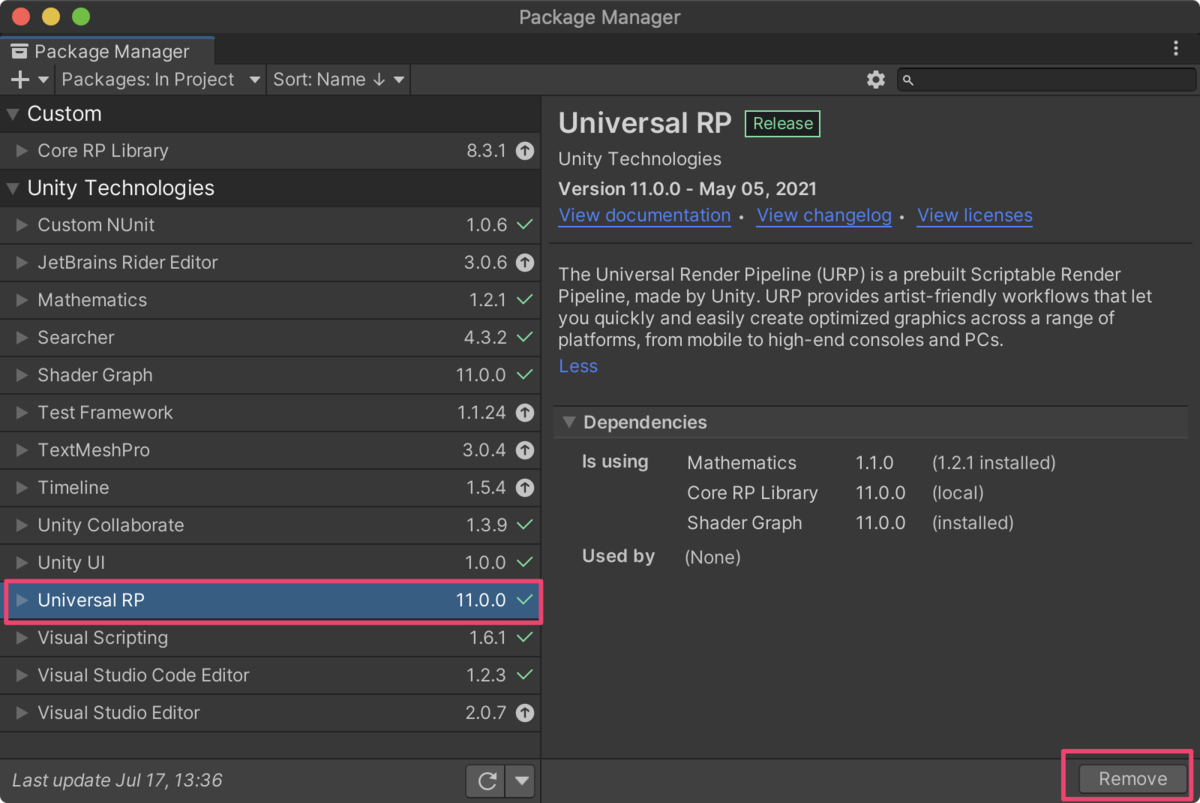
Task: Open the Sort: Name dropdown
Action: click(x=339, y=80)
